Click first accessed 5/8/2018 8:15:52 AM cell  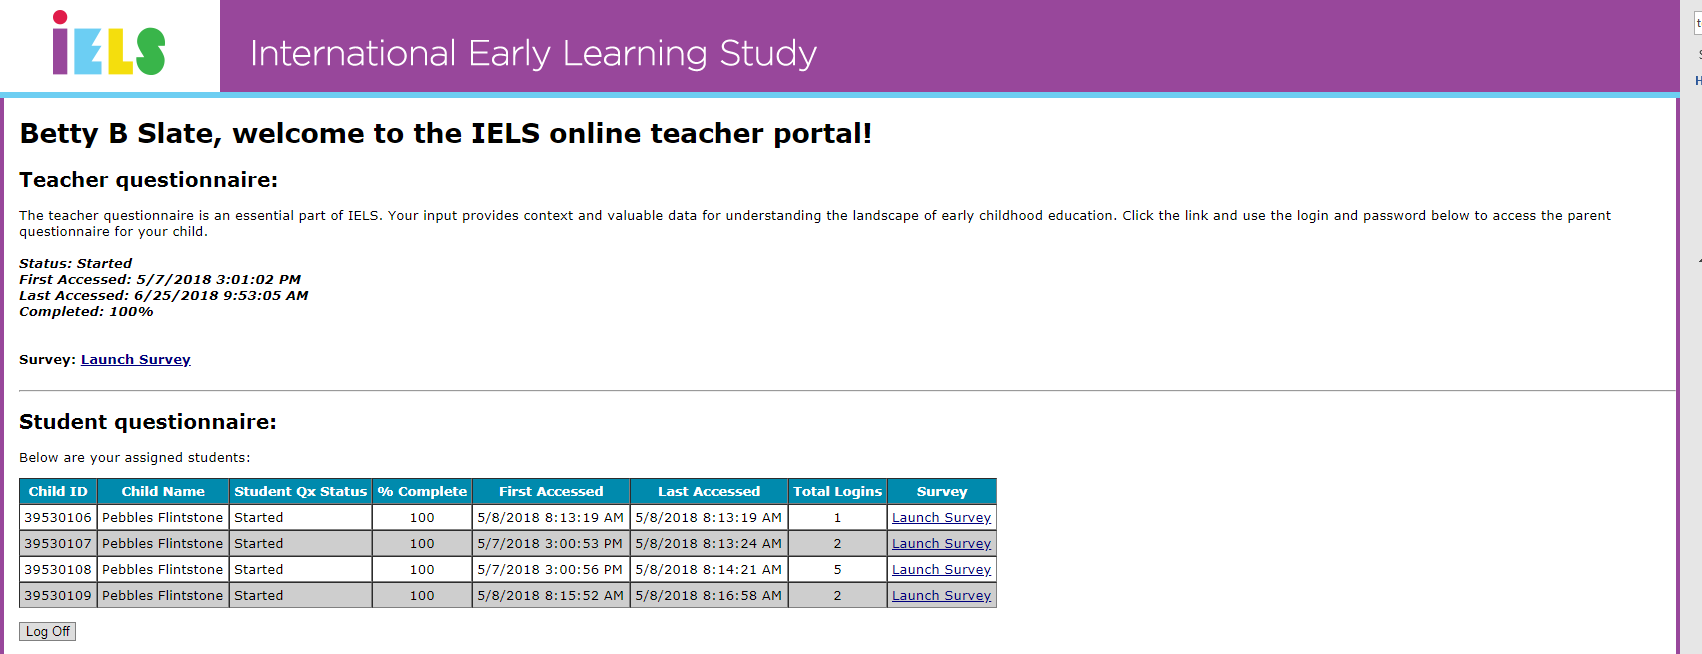click(551, 596)
